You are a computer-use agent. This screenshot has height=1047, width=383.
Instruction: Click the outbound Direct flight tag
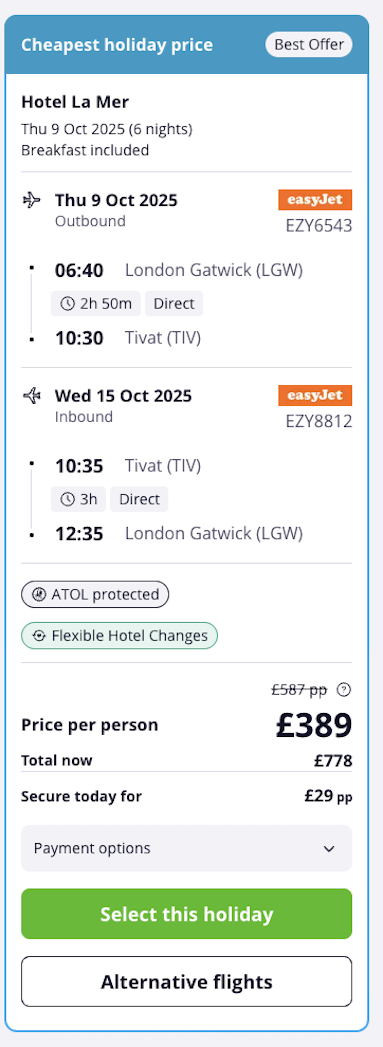pos(174,304)
